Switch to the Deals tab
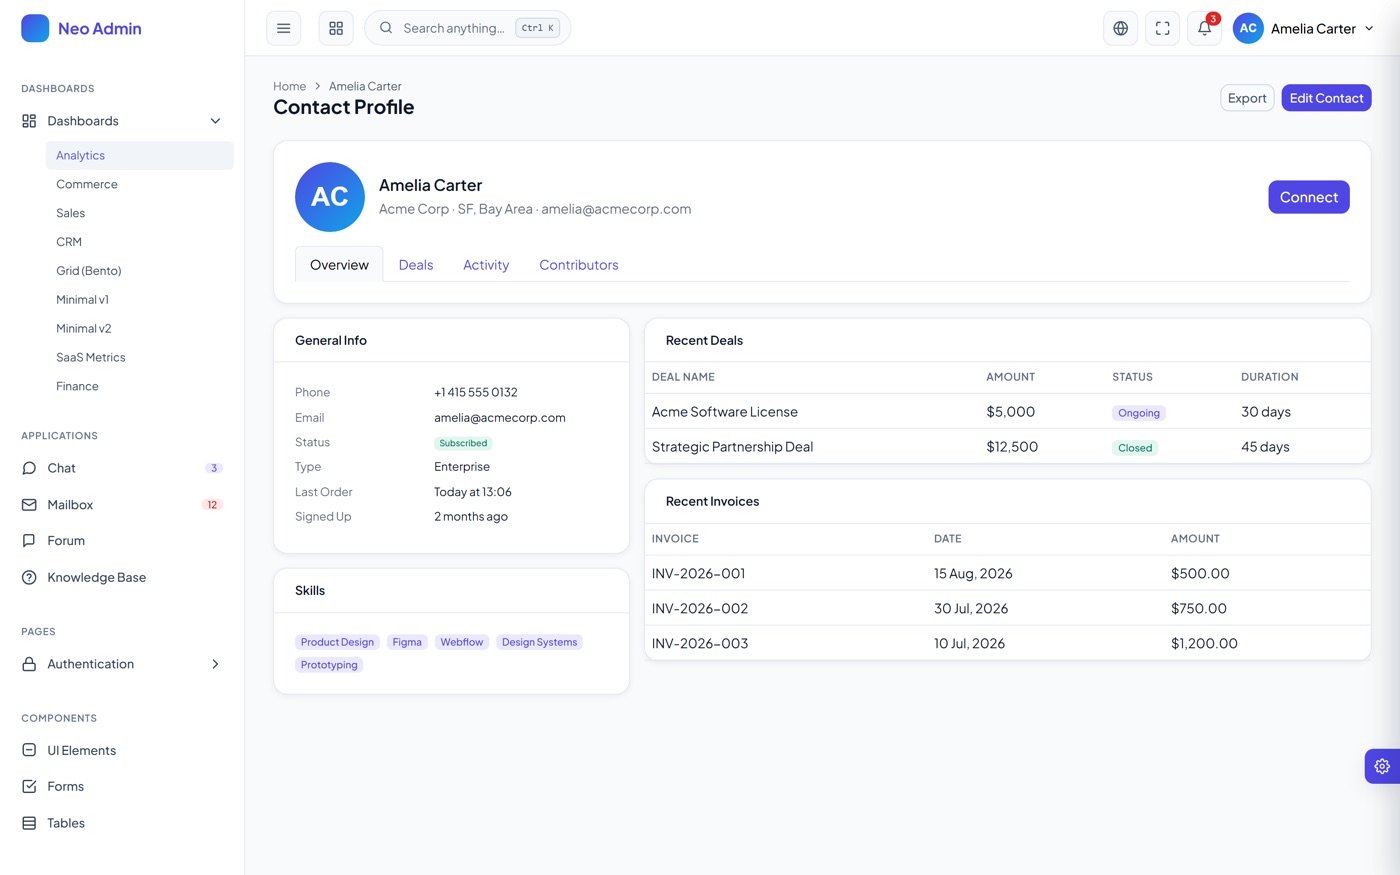Image resolution: width=1400 pixels, height=875 pixels. point(416,265)
